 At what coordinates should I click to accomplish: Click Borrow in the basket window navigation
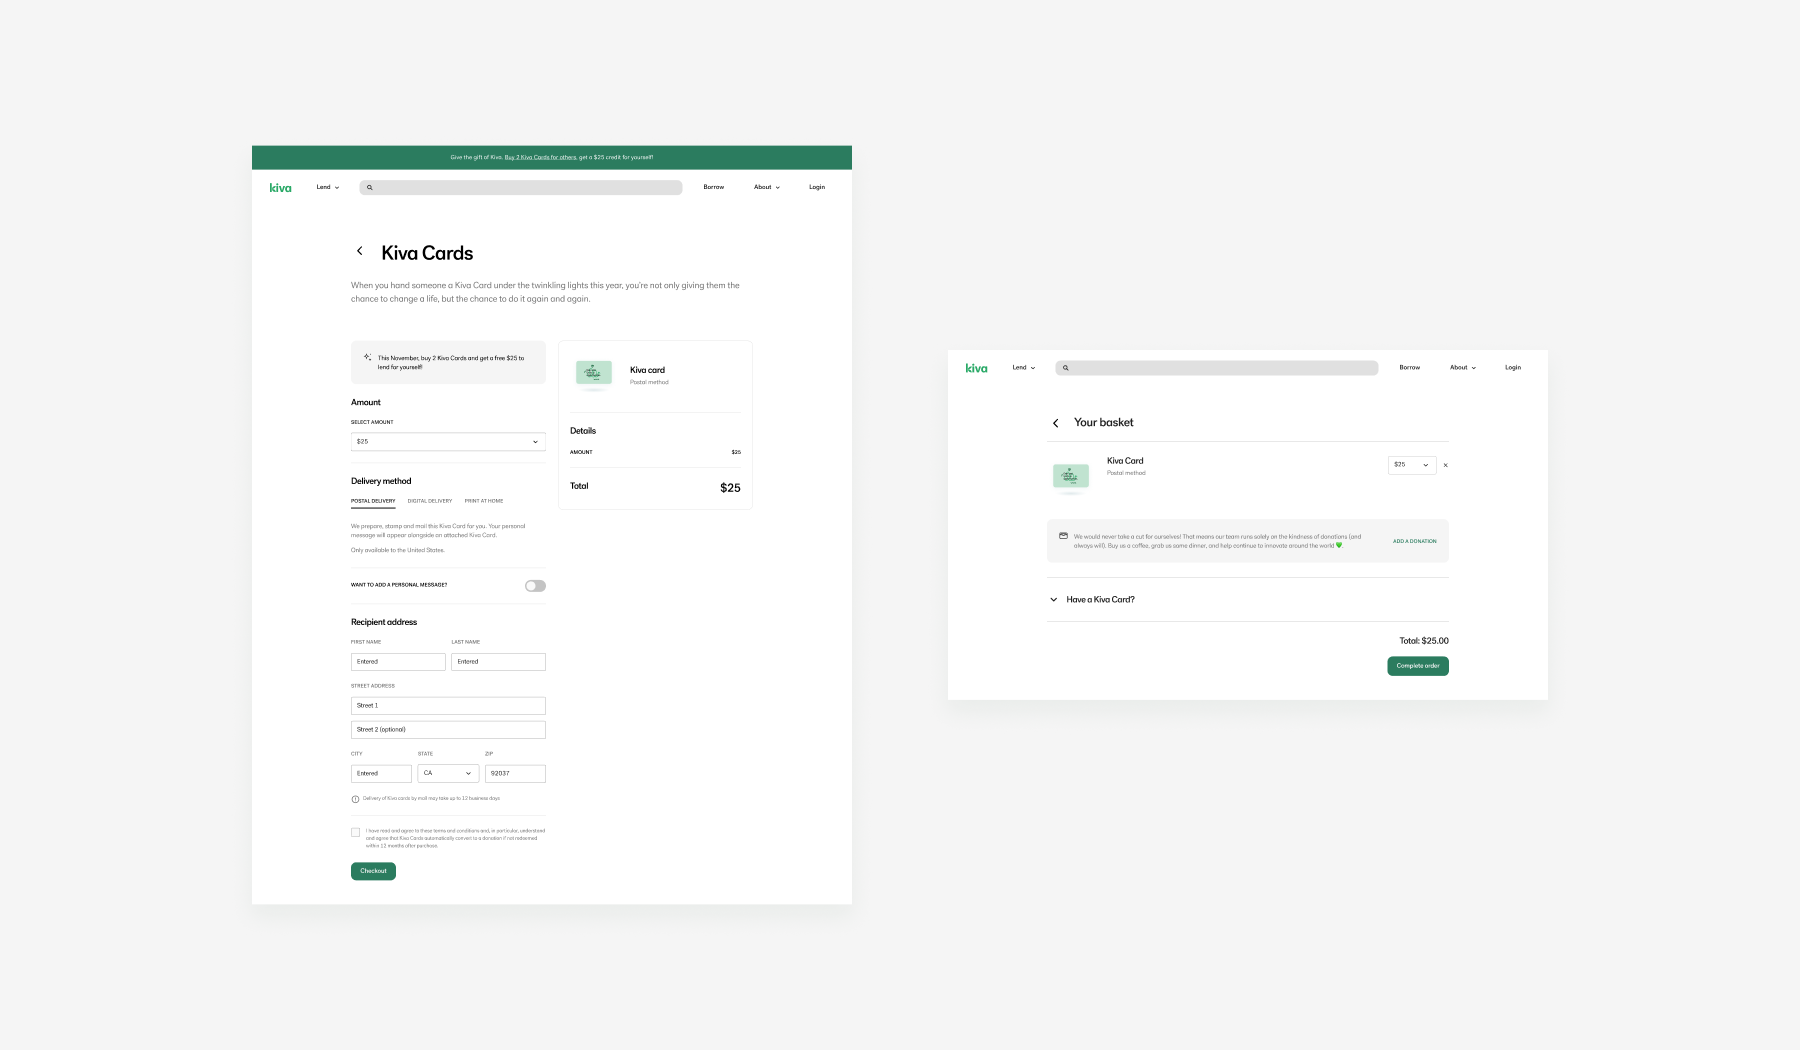[x=1410, y=368]
